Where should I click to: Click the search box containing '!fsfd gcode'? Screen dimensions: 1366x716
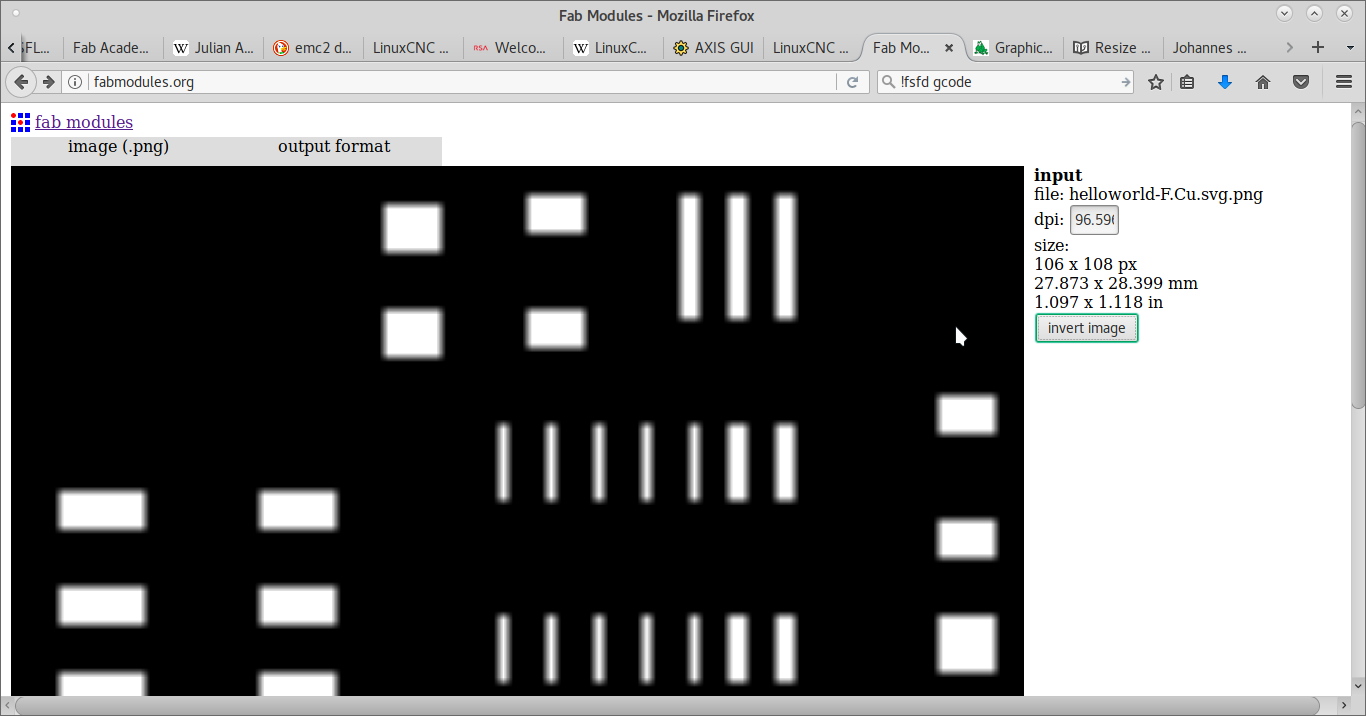pyautogui.click(x=1005, y=82)
